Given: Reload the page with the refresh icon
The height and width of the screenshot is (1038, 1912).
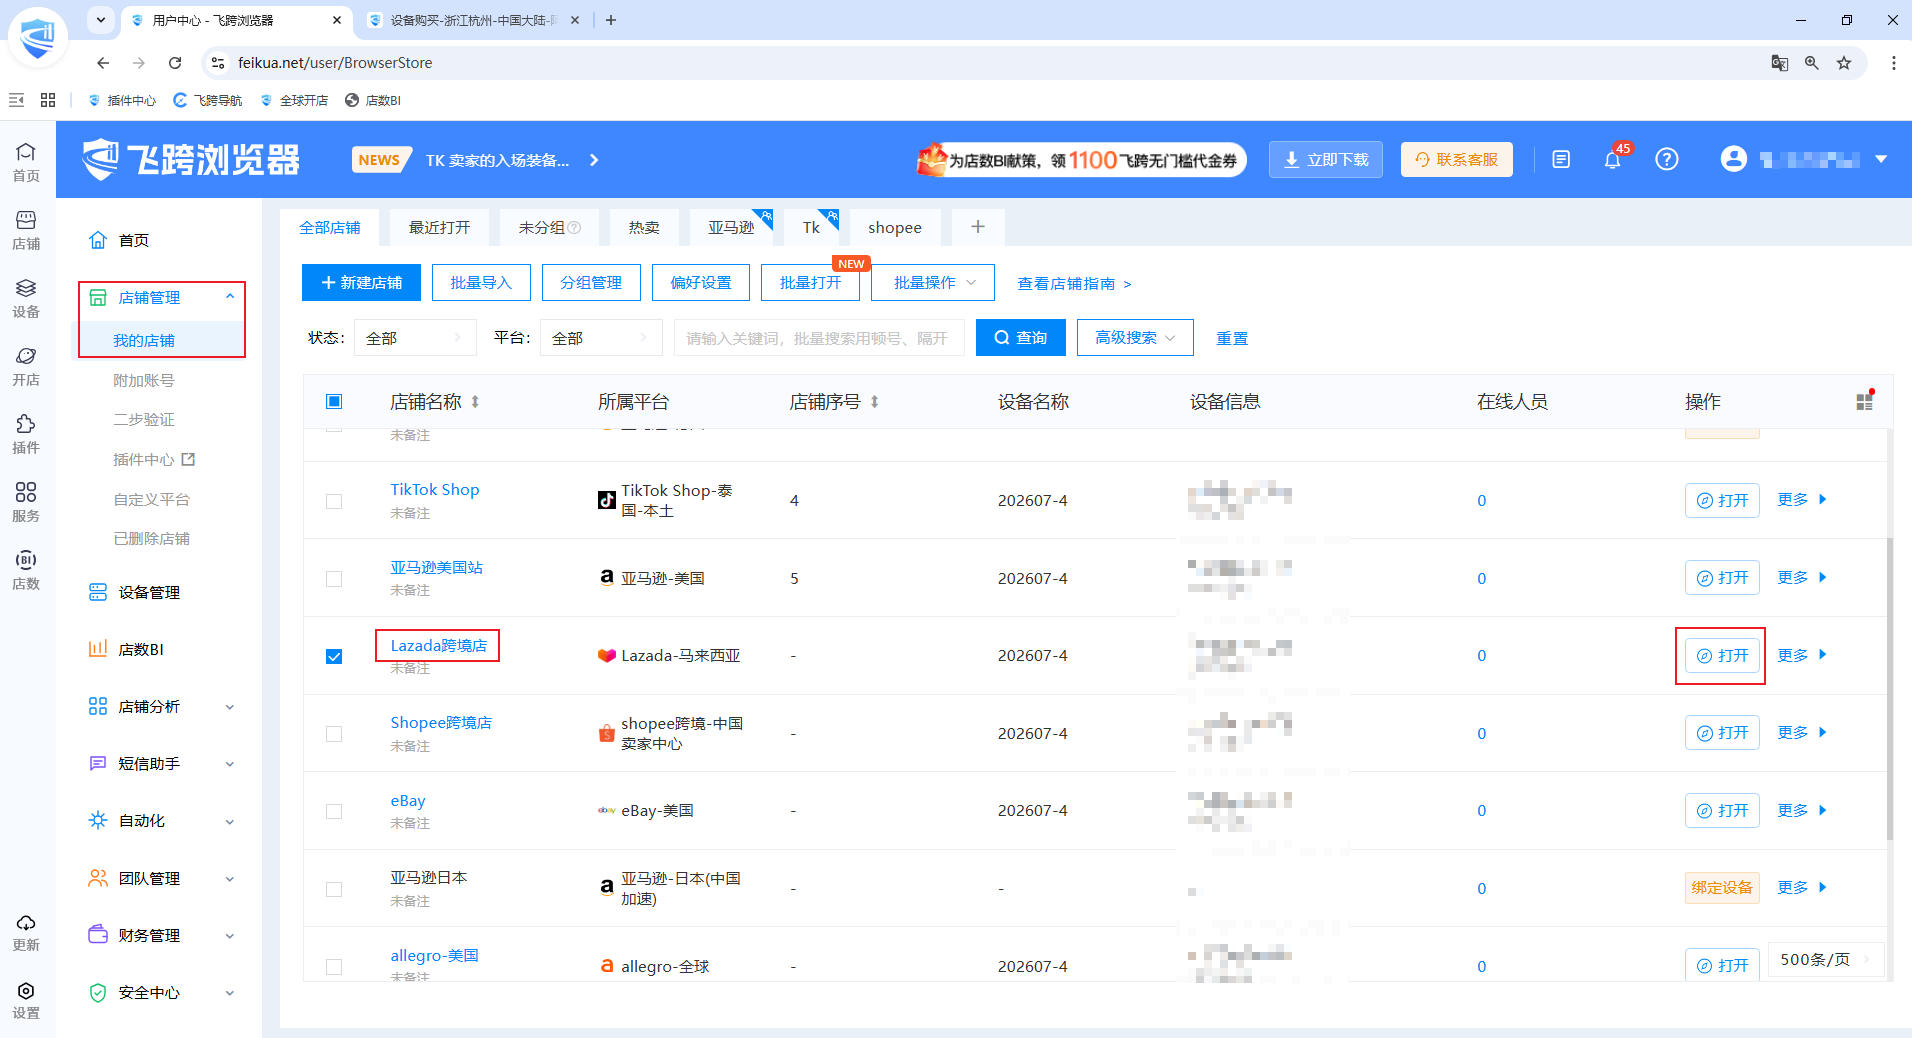Looking at the screenshot, I should 175,63.
